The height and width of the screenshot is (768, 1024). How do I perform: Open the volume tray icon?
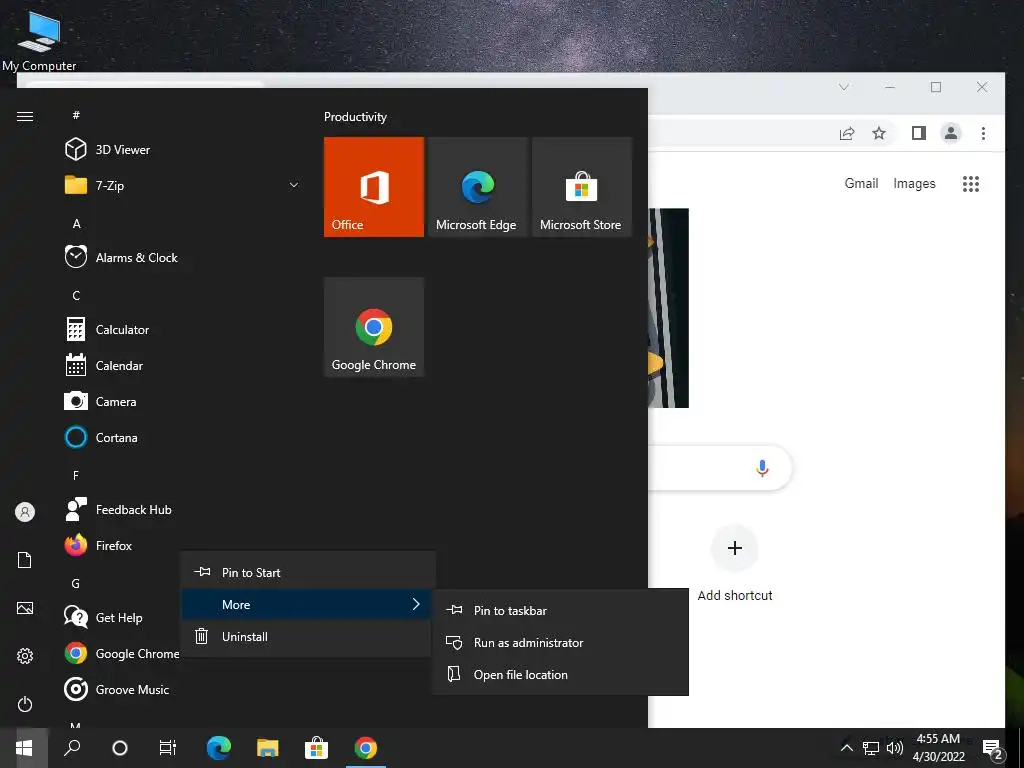coord(895,748)
